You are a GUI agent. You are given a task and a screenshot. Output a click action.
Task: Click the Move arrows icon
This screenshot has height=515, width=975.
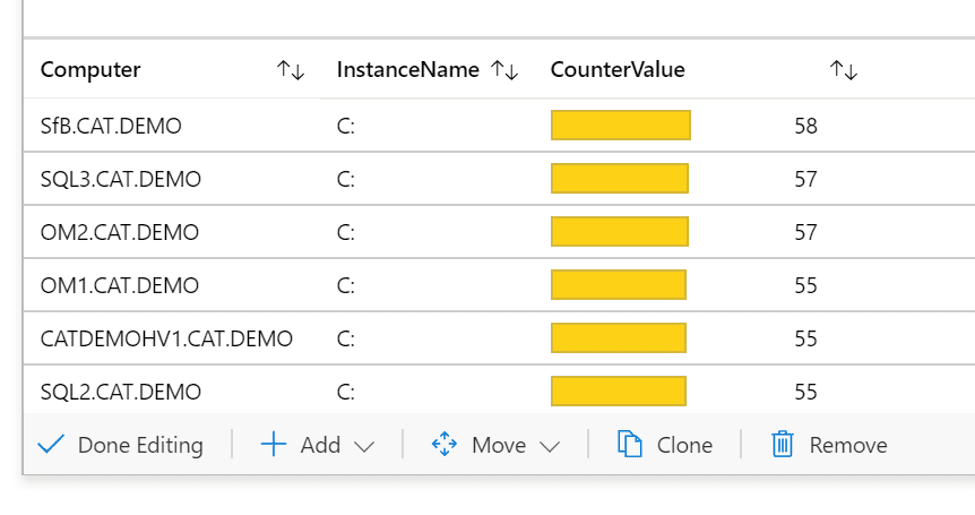(x=444, y=444)
